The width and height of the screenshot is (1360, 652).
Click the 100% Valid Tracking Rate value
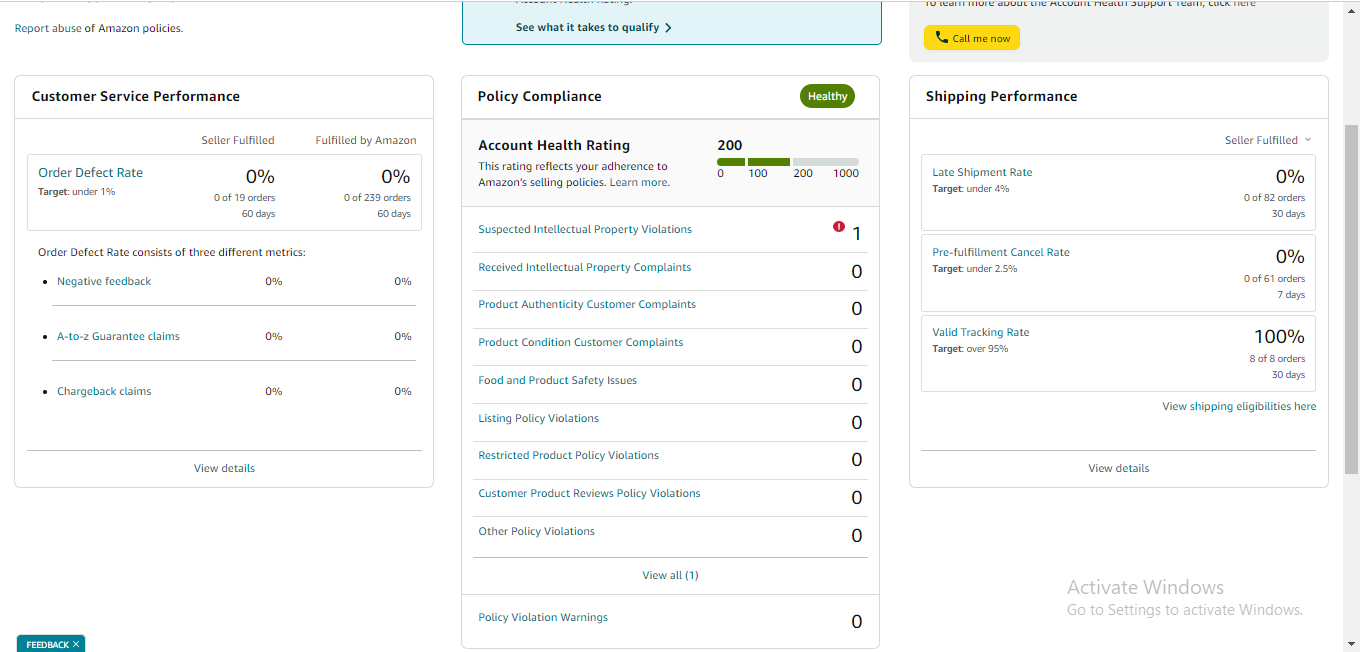pos(1279,337)
